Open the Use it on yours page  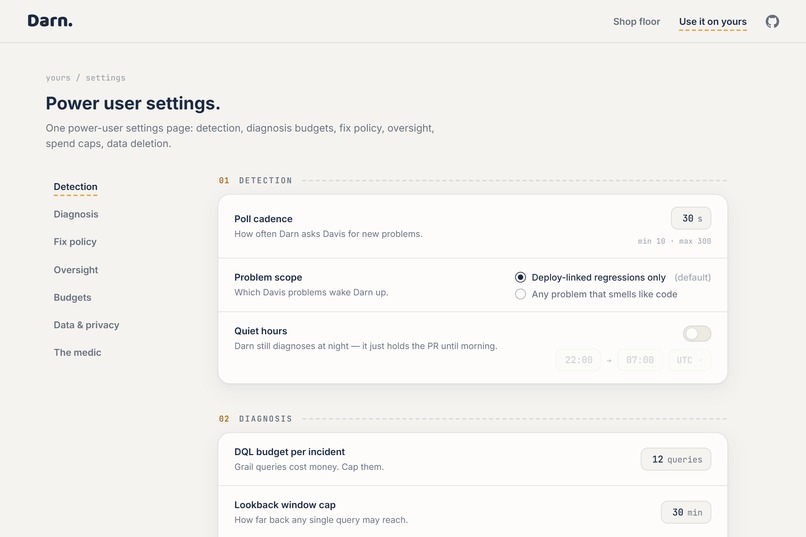pos(712,22)
